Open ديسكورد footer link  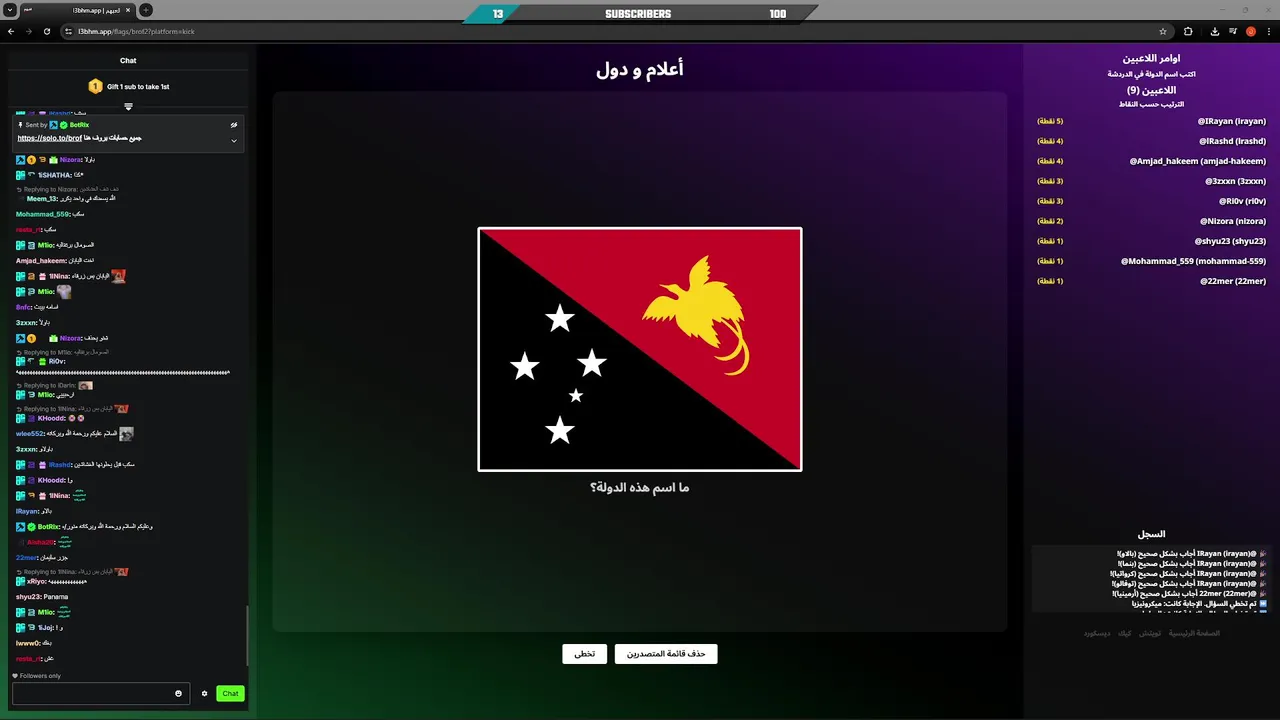pos(1097,633)
